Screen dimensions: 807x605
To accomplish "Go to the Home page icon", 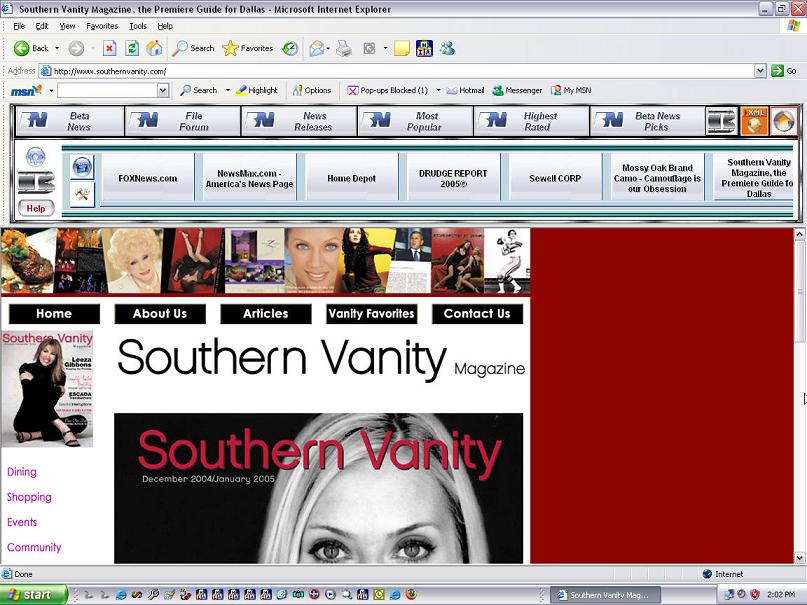I will point(154,48).
